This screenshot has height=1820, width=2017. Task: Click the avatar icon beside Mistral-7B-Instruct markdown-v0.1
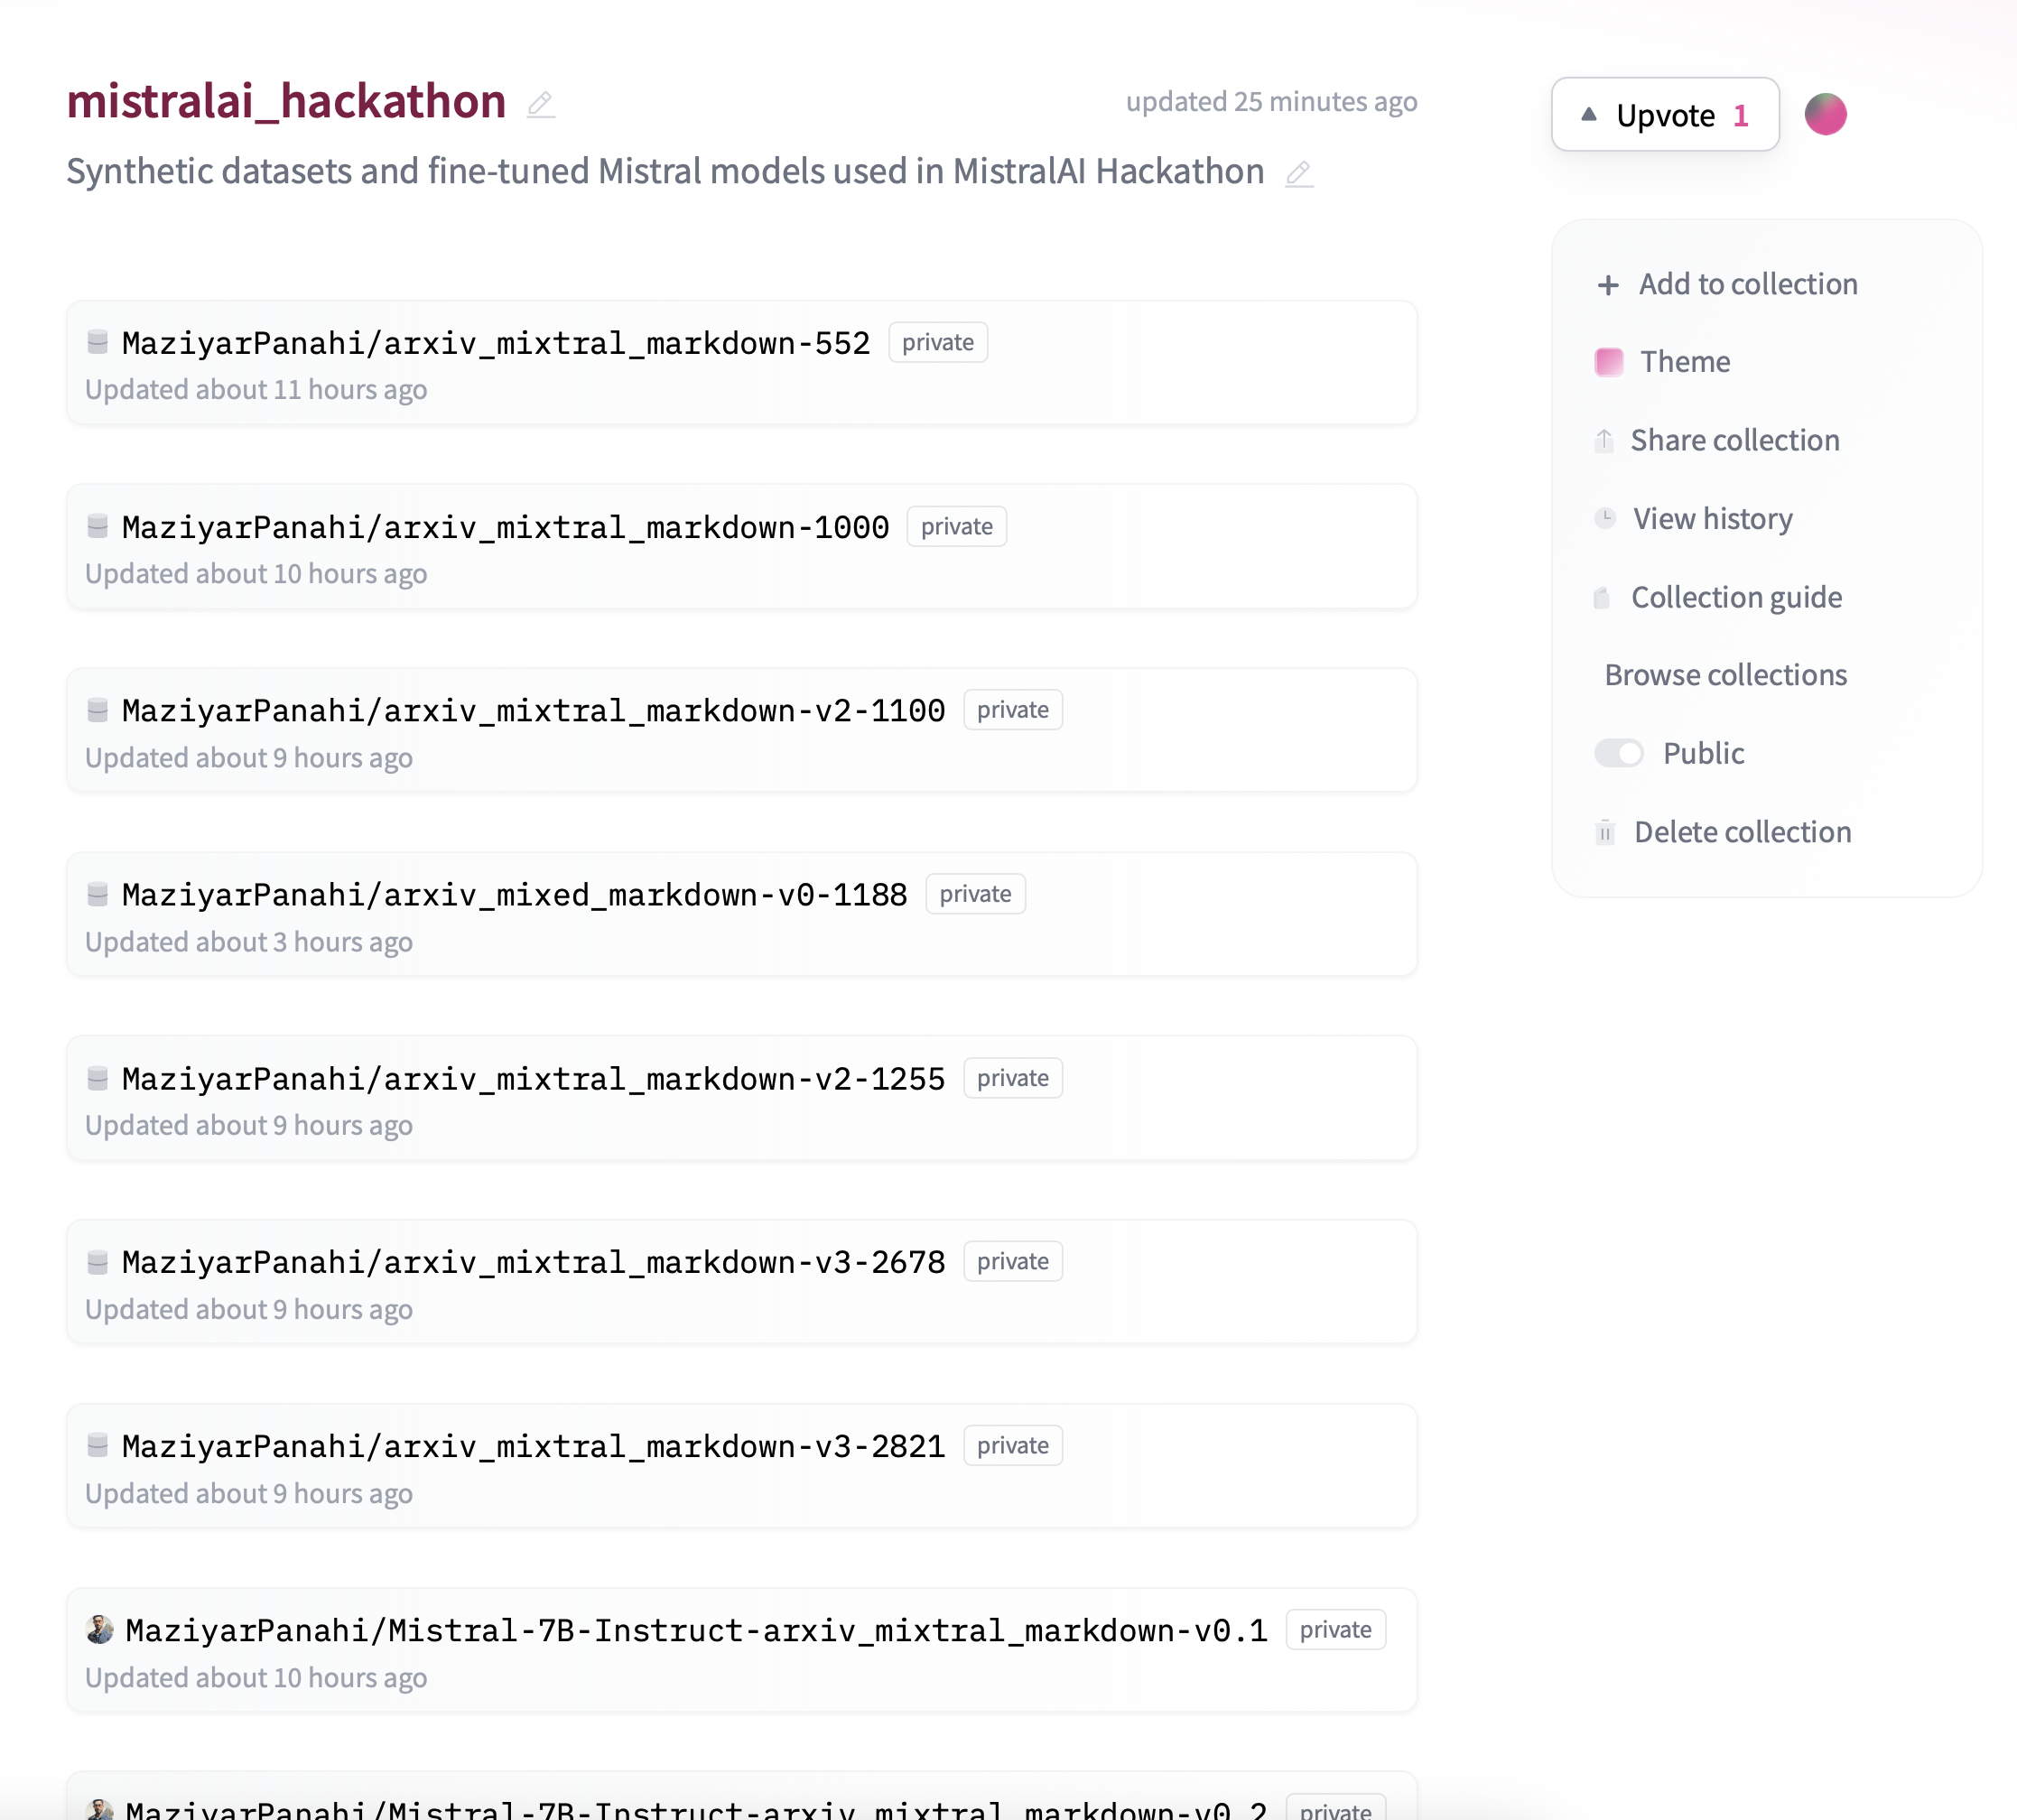pos(99,1630)
